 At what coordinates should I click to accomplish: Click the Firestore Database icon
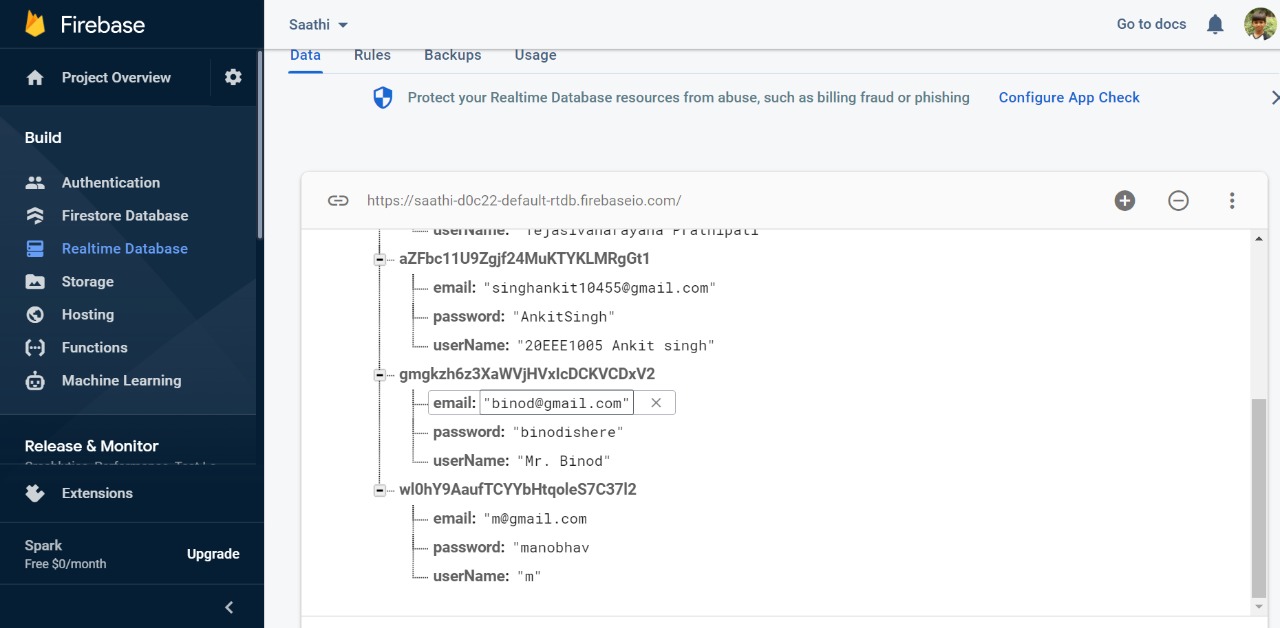point(35,215)
